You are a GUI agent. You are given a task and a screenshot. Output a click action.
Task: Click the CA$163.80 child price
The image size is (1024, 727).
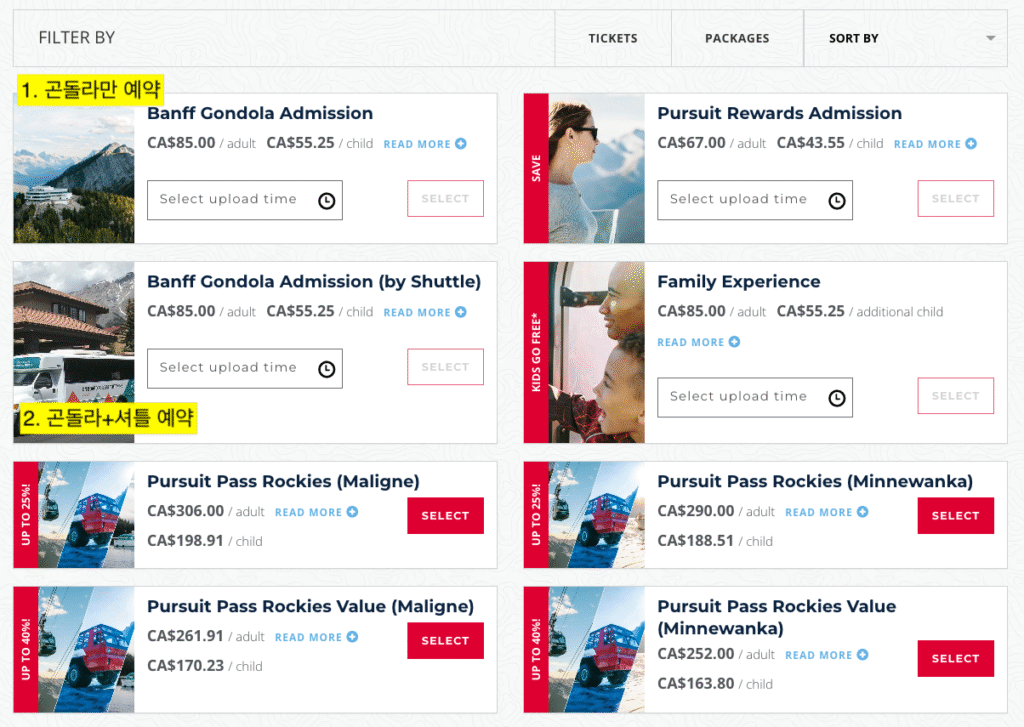click(696, 683)
